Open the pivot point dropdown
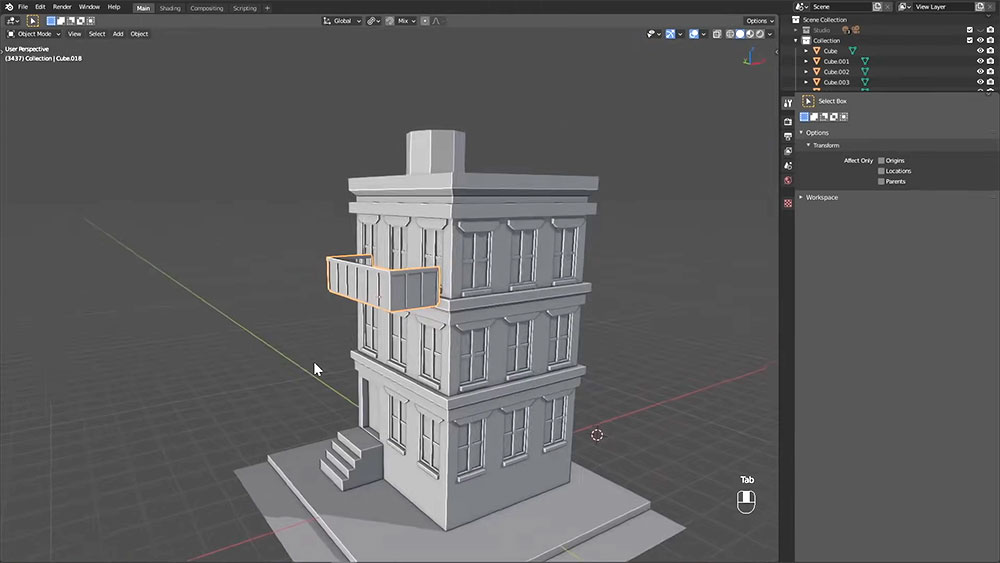Screen dimensions: 1000x563 click(x=374, y=21)
